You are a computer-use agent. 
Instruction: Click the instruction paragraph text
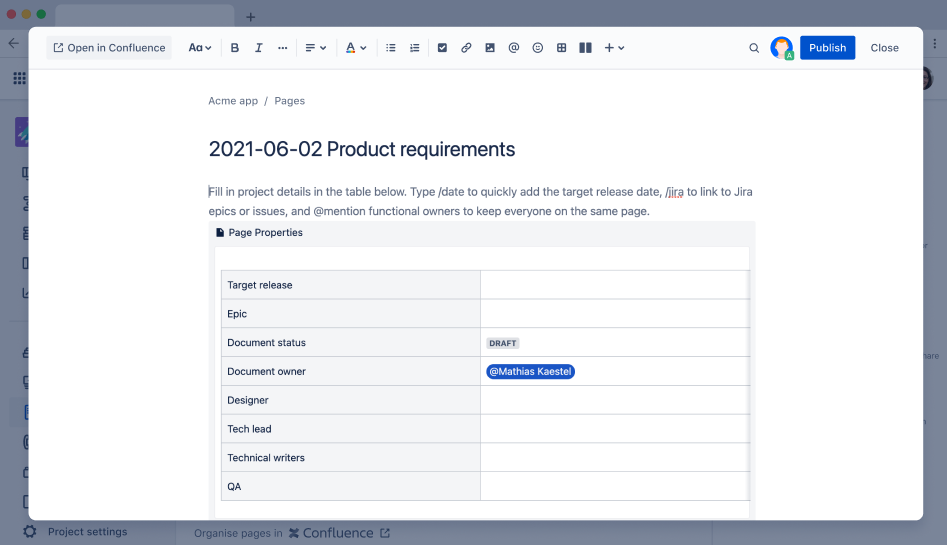480,201
